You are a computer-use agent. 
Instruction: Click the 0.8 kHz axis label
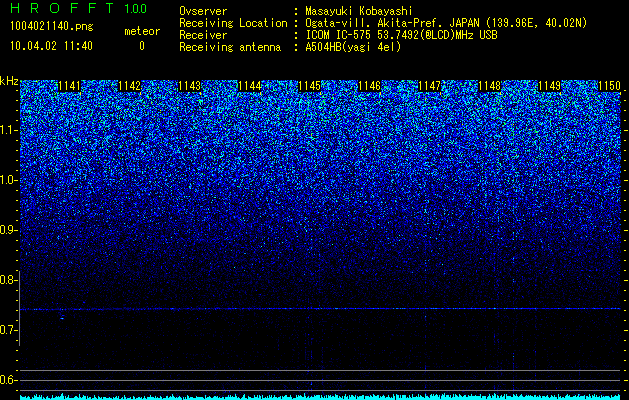point(8,280)
